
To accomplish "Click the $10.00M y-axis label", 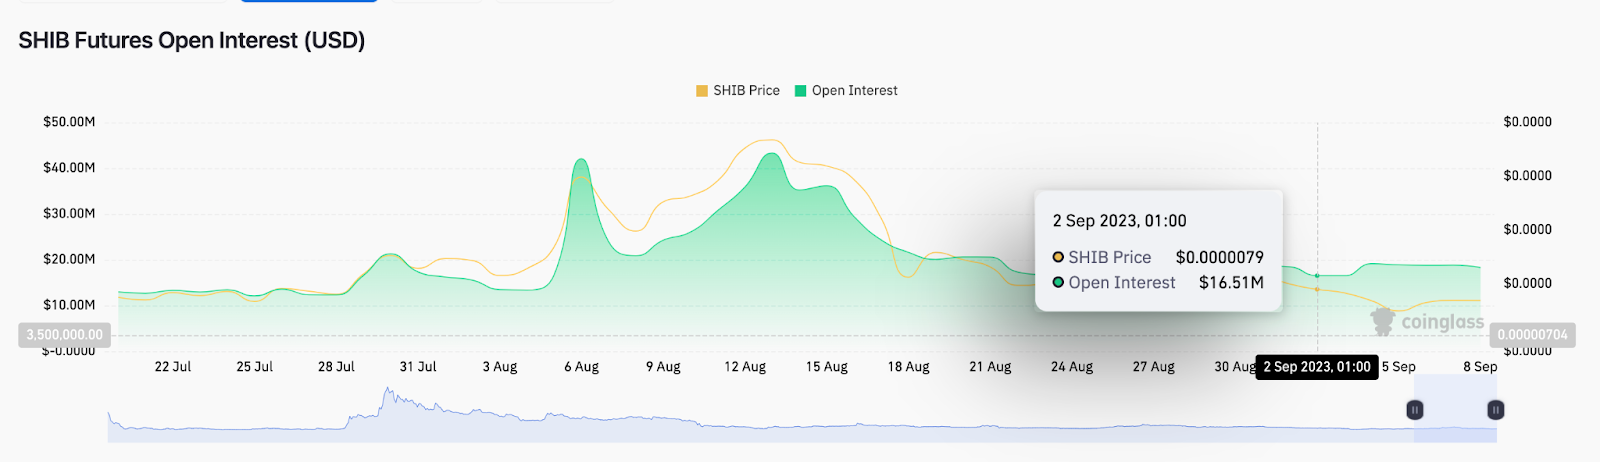I will pyautogui.click(x=69, y=305).
